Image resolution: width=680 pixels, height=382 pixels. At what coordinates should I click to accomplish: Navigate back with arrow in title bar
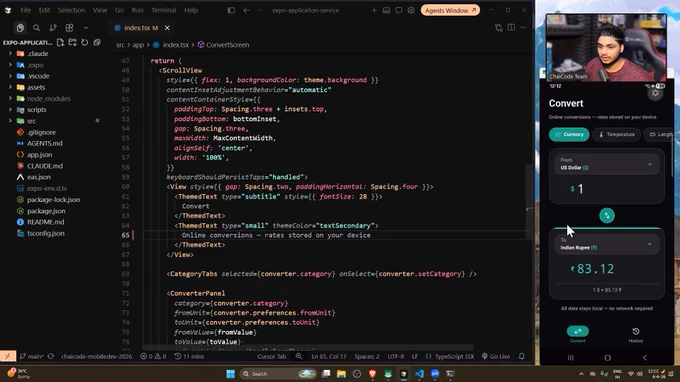coord(246,10)
